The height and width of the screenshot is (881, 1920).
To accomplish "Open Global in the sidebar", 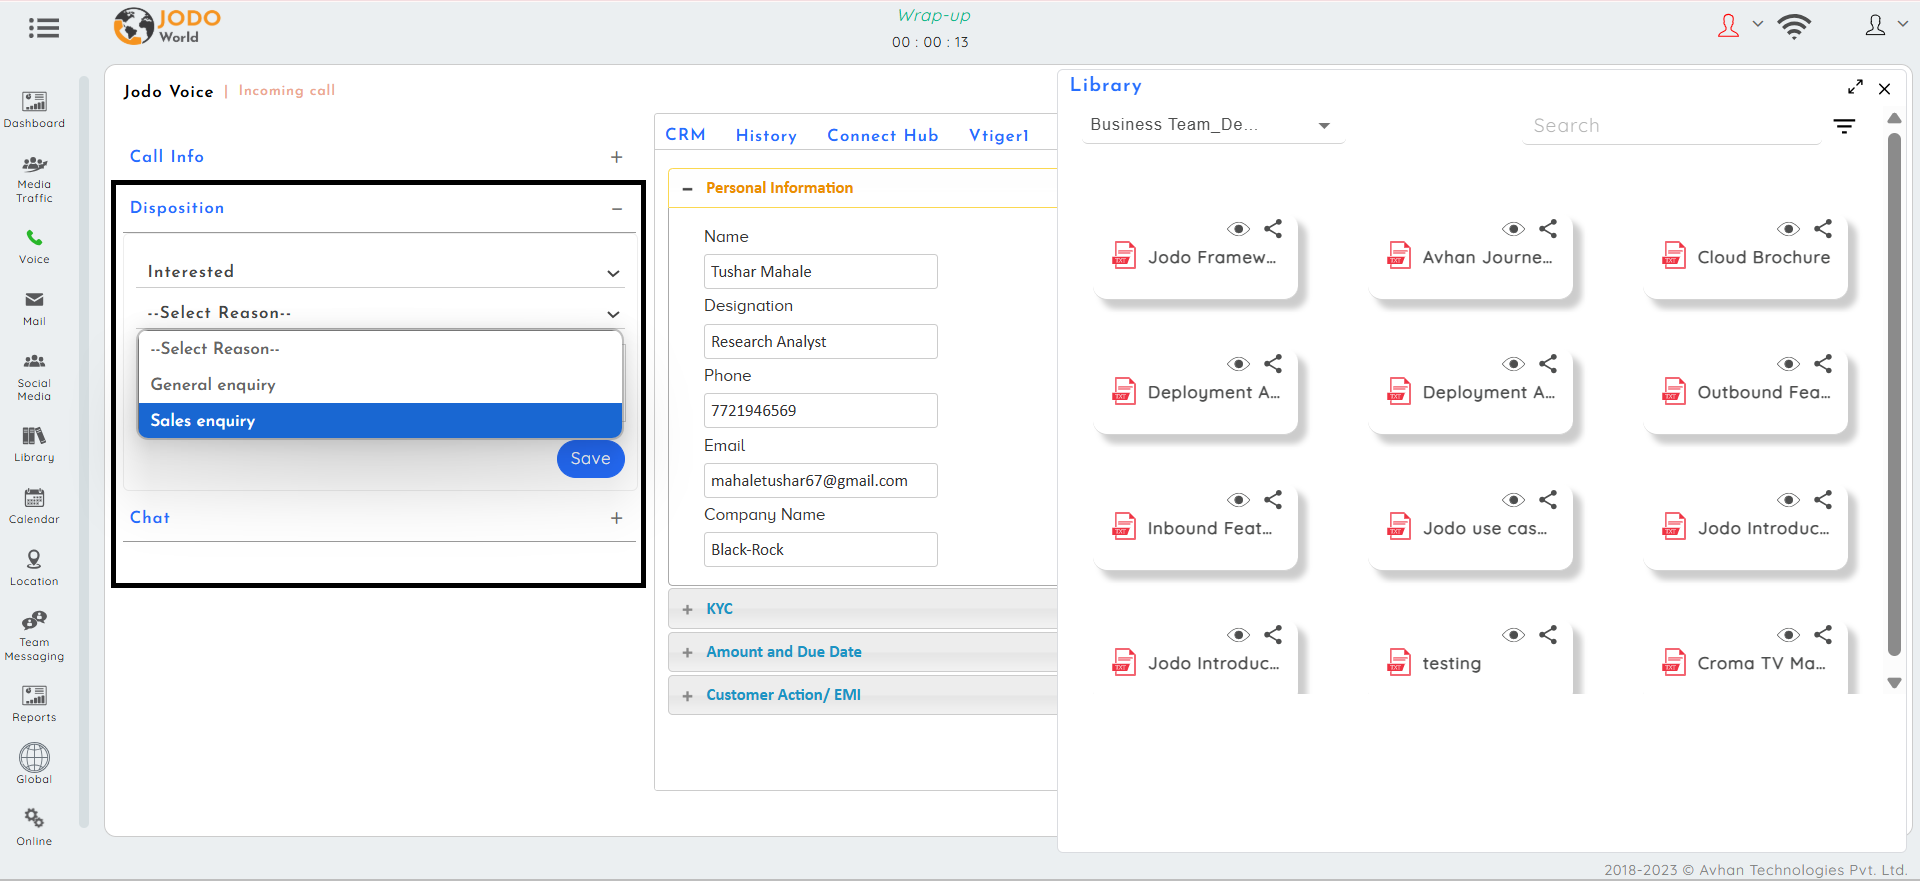I will point(34,764).
